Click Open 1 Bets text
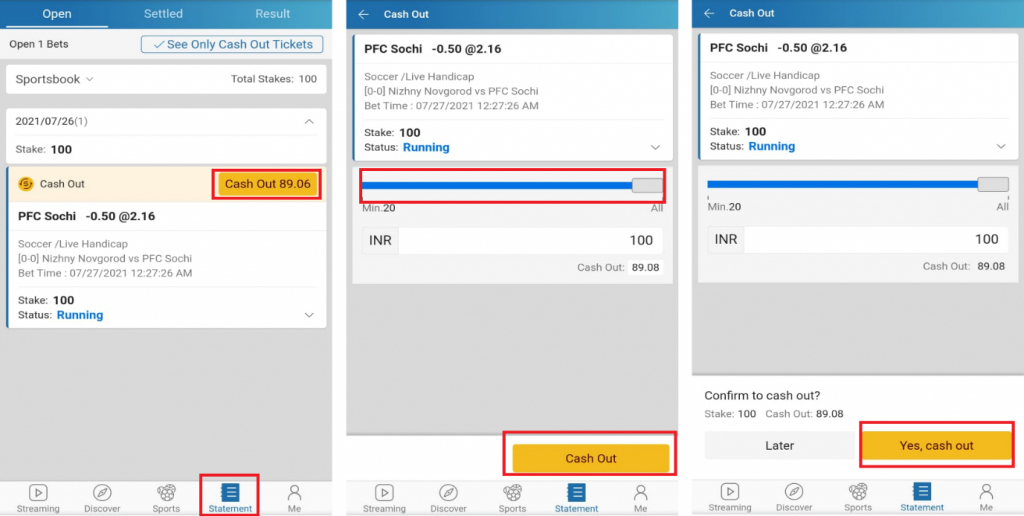Screen dimensions: 1024x516 [x=39, y=44]
